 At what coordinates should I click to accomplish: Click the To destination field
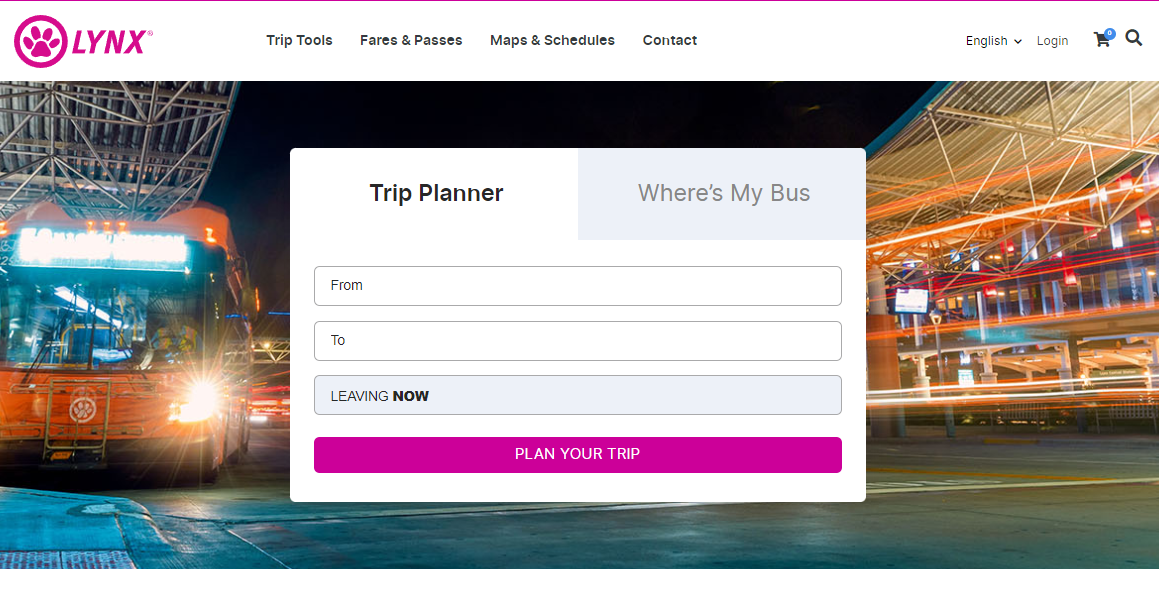(577, 341)
